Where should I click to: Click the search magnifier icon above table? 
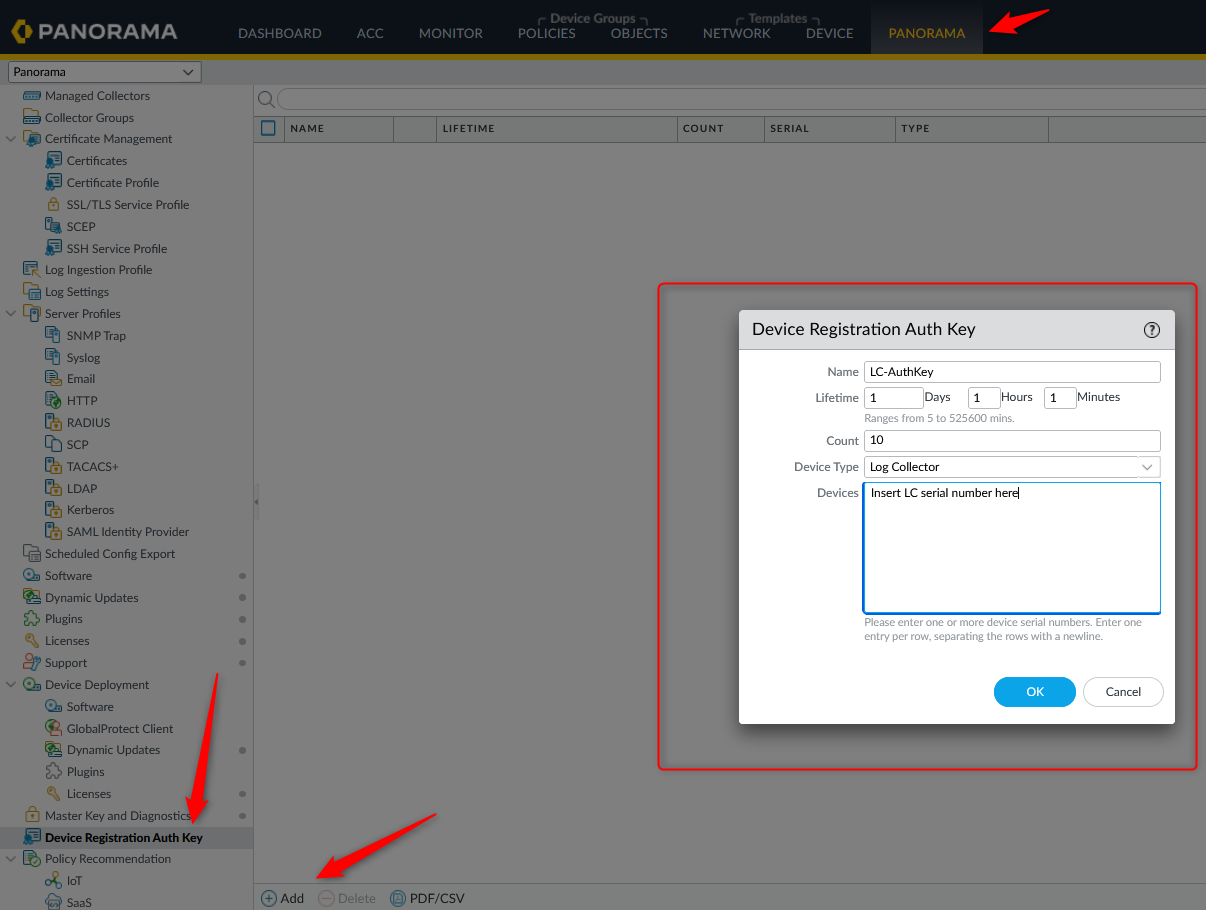click(x=266, y=99)
